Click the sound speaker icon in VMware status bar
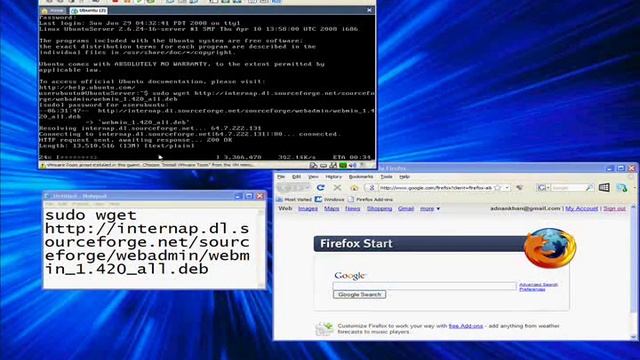The image size is (640, 360). coord(353,165)
